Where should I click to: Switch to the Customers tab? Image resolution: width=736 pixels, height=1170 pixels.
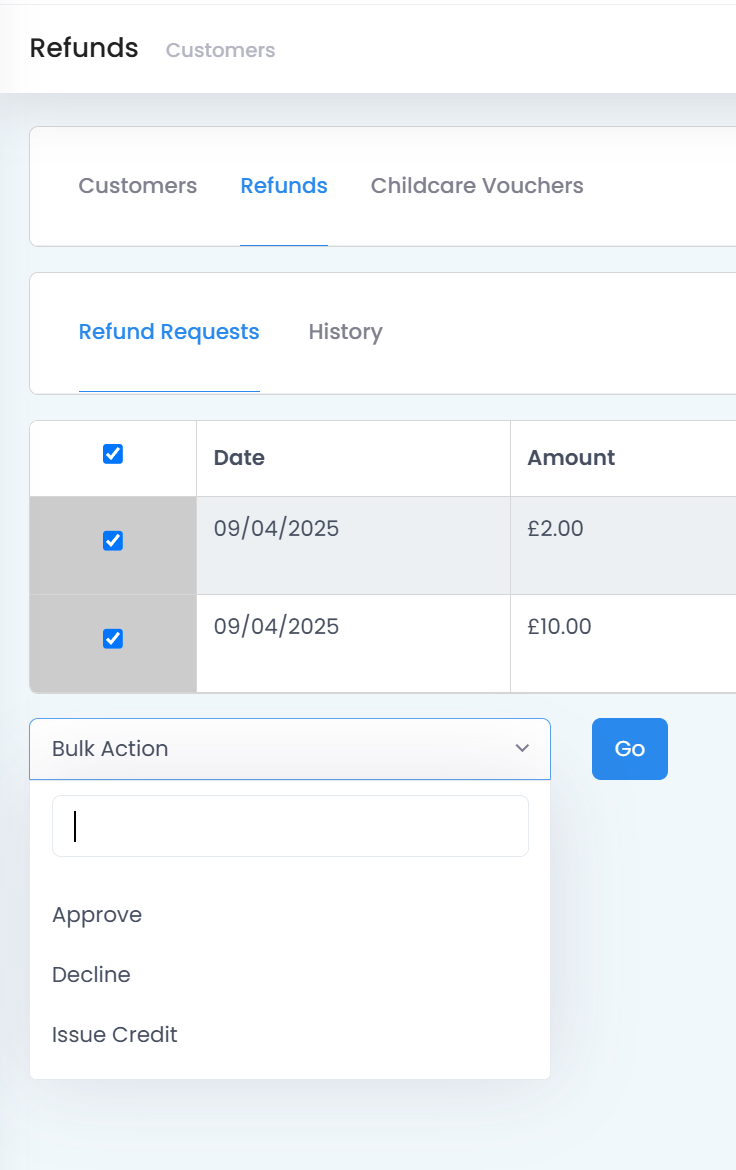click(x=138, y=186)
